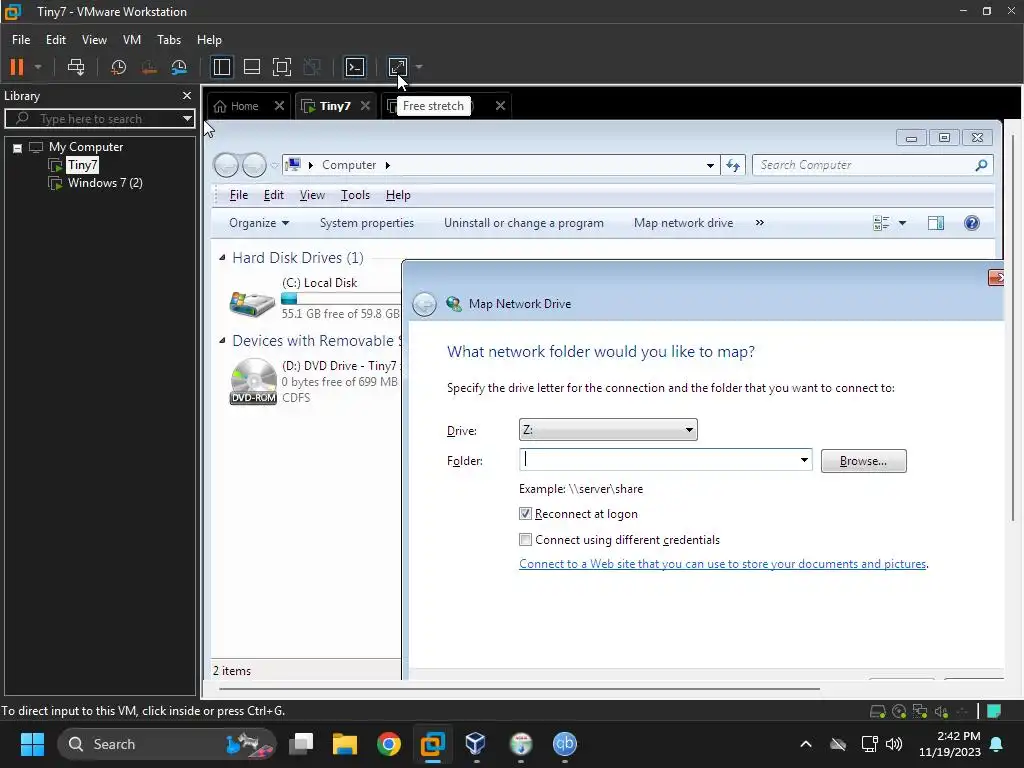This screenshot has width=1024, height=768.
Task: Click the Take snapshot clock icon
Action: pyautogui.click(x=118, y=67)
